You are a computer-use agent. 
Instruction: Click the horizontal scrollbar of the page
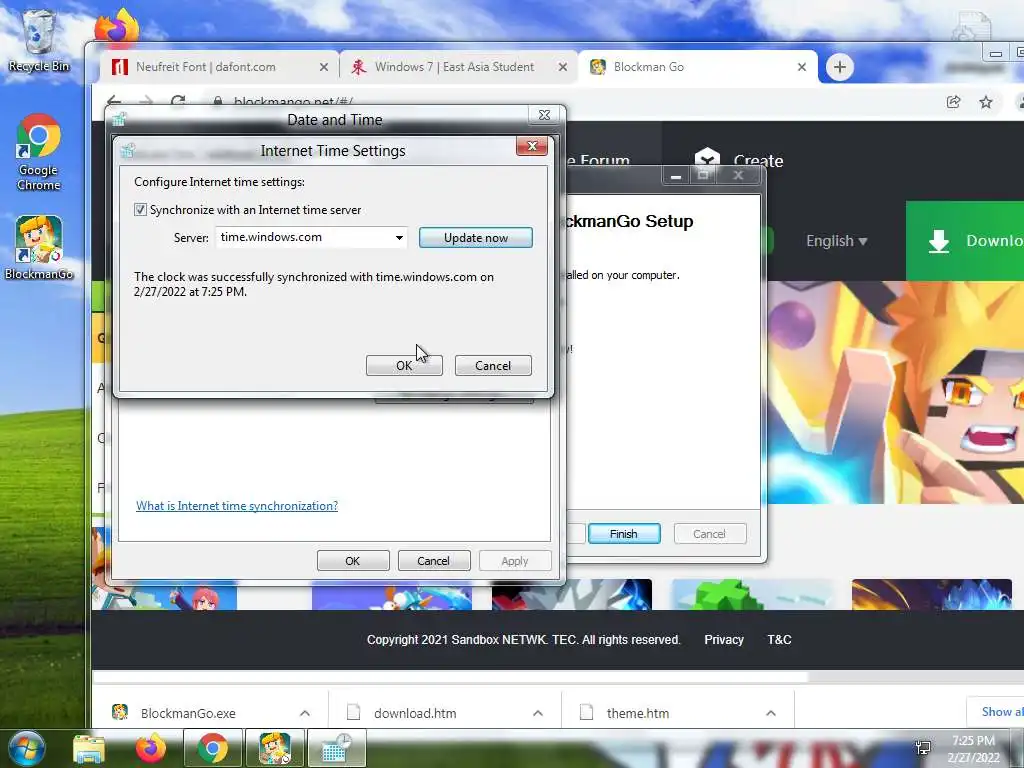(x=451, y=677)
